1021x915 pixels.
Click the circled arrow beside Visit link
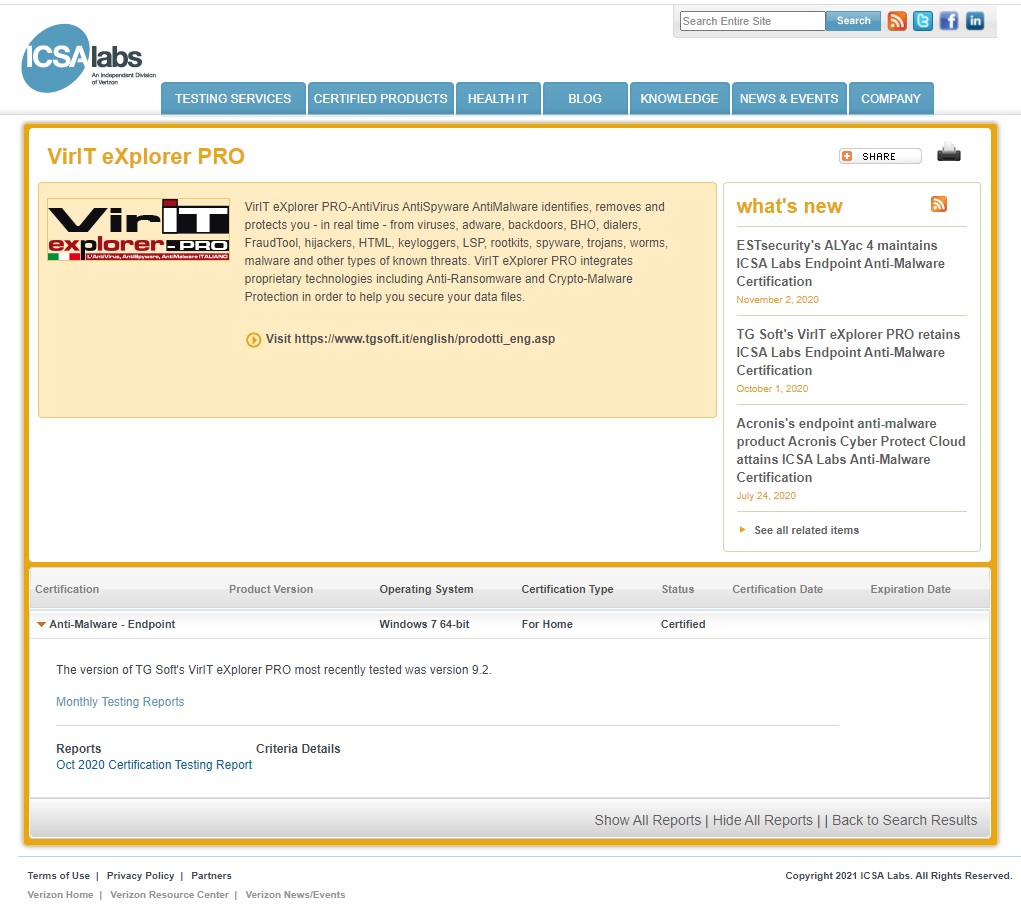tap(253, 340)
